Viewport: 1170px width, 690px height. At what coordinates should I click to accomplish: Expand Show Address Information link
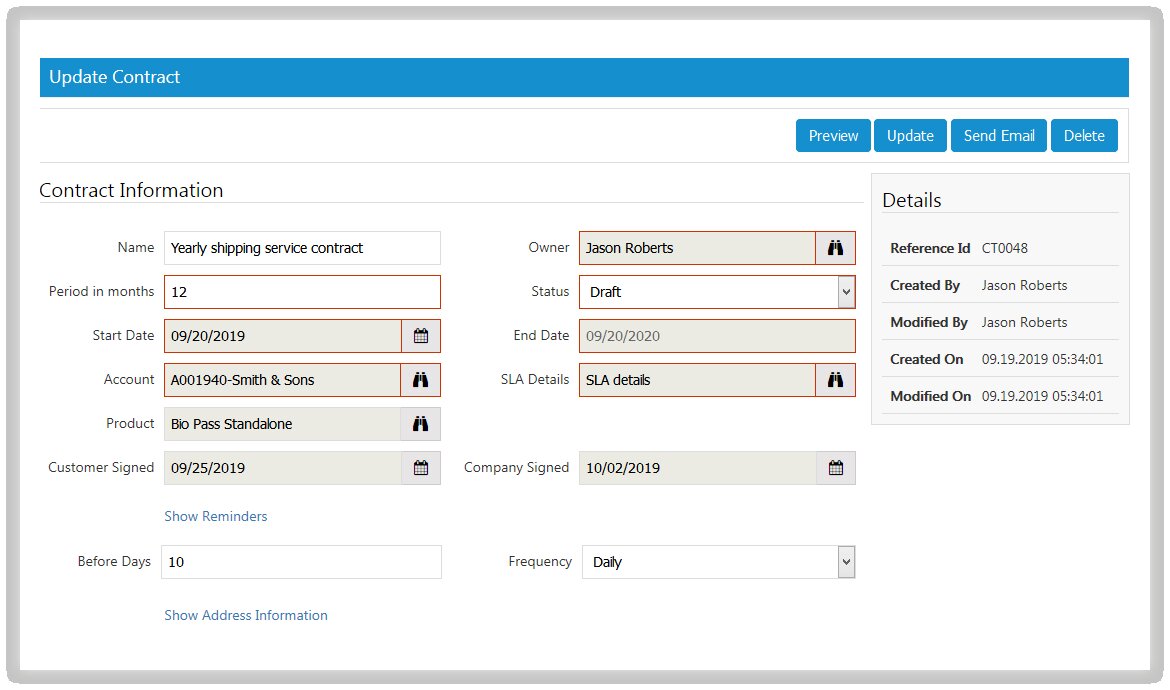[x=246, y=616]
